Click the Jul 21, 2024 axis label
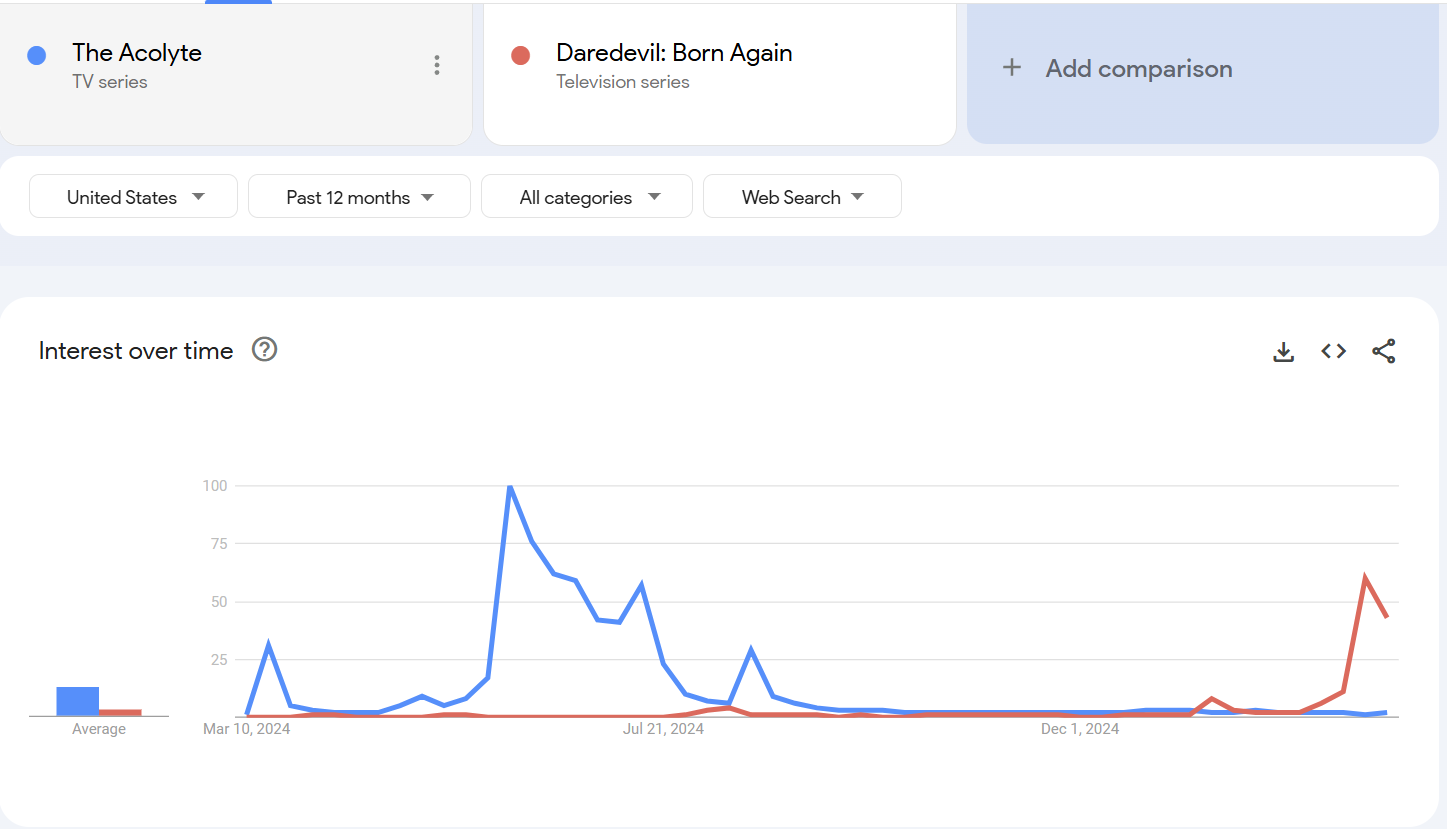The height and width of the screenshot is (829, 1447). coord(663,729)
